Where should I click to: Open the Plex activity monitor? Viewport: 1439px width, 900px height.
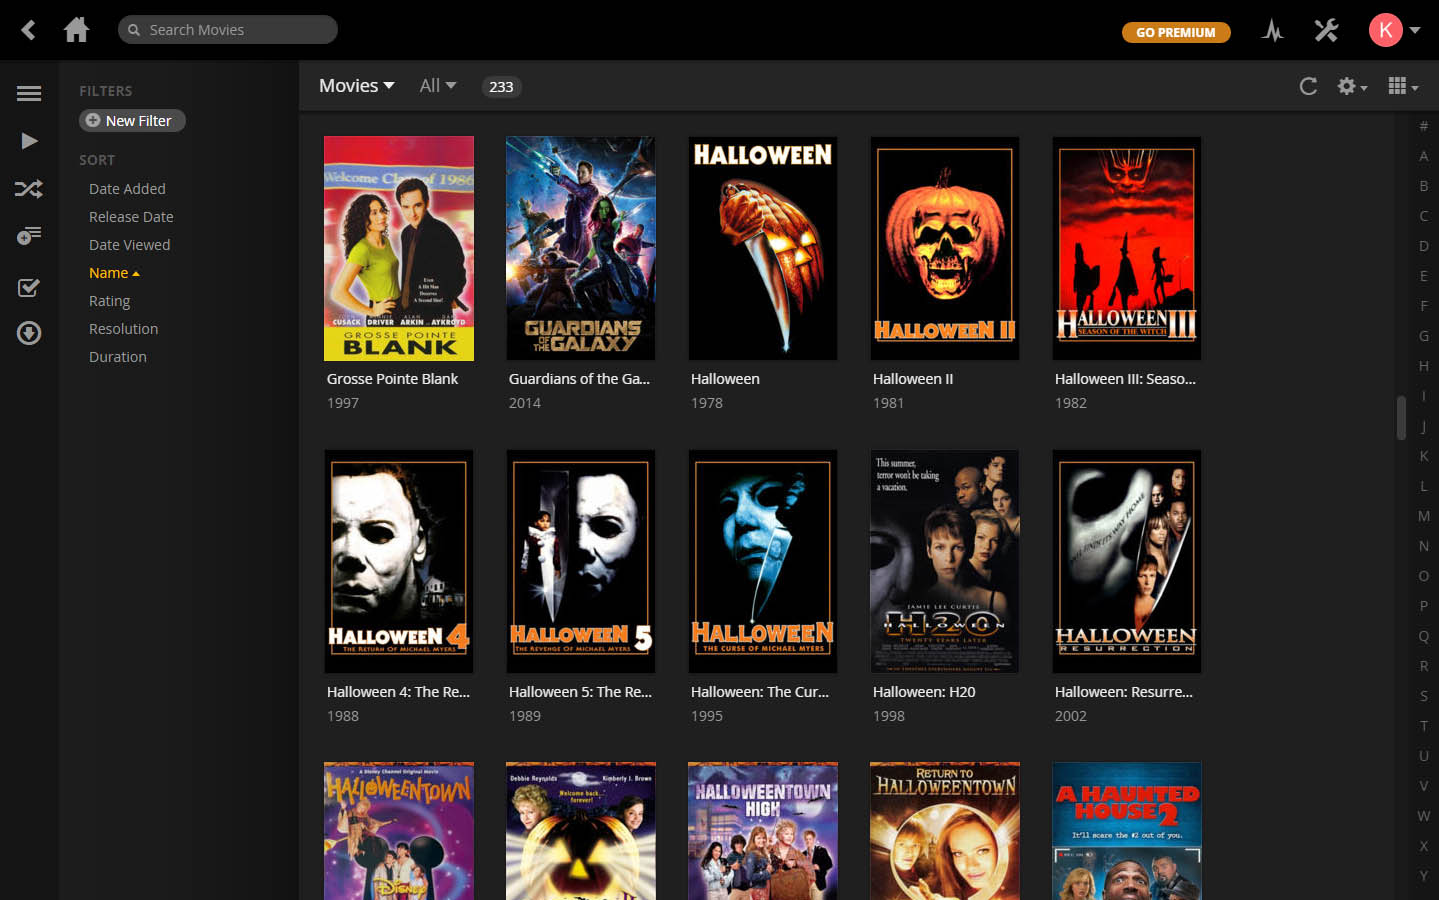1271,30
